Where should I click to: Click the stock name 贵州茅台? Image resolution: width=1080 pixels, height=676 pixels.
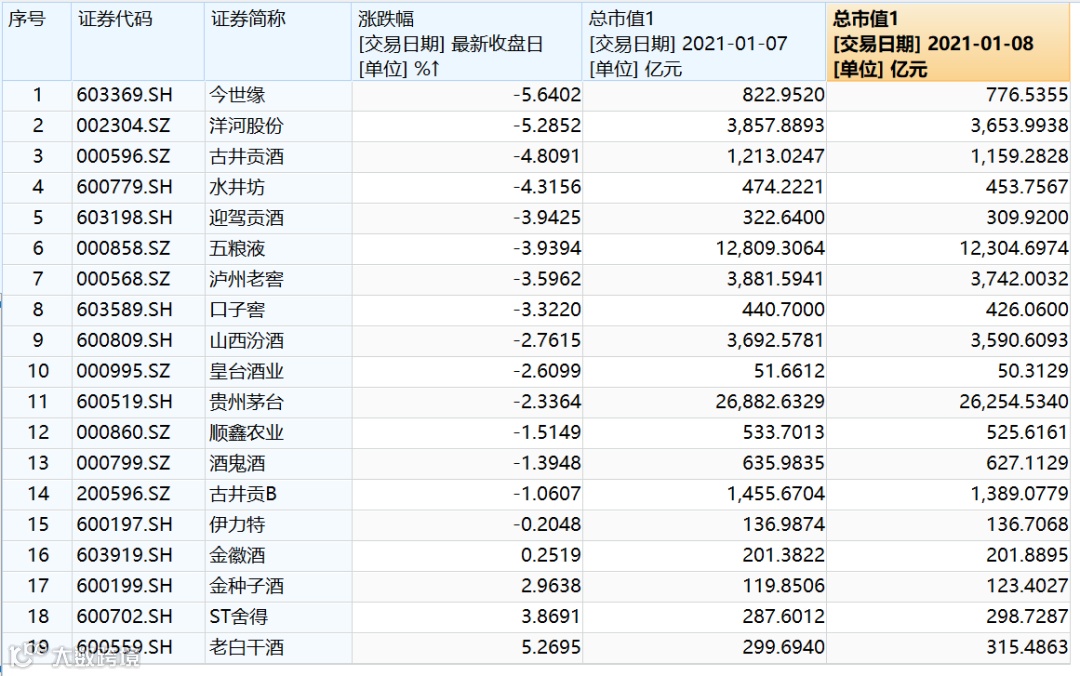(x=246, y=402)
